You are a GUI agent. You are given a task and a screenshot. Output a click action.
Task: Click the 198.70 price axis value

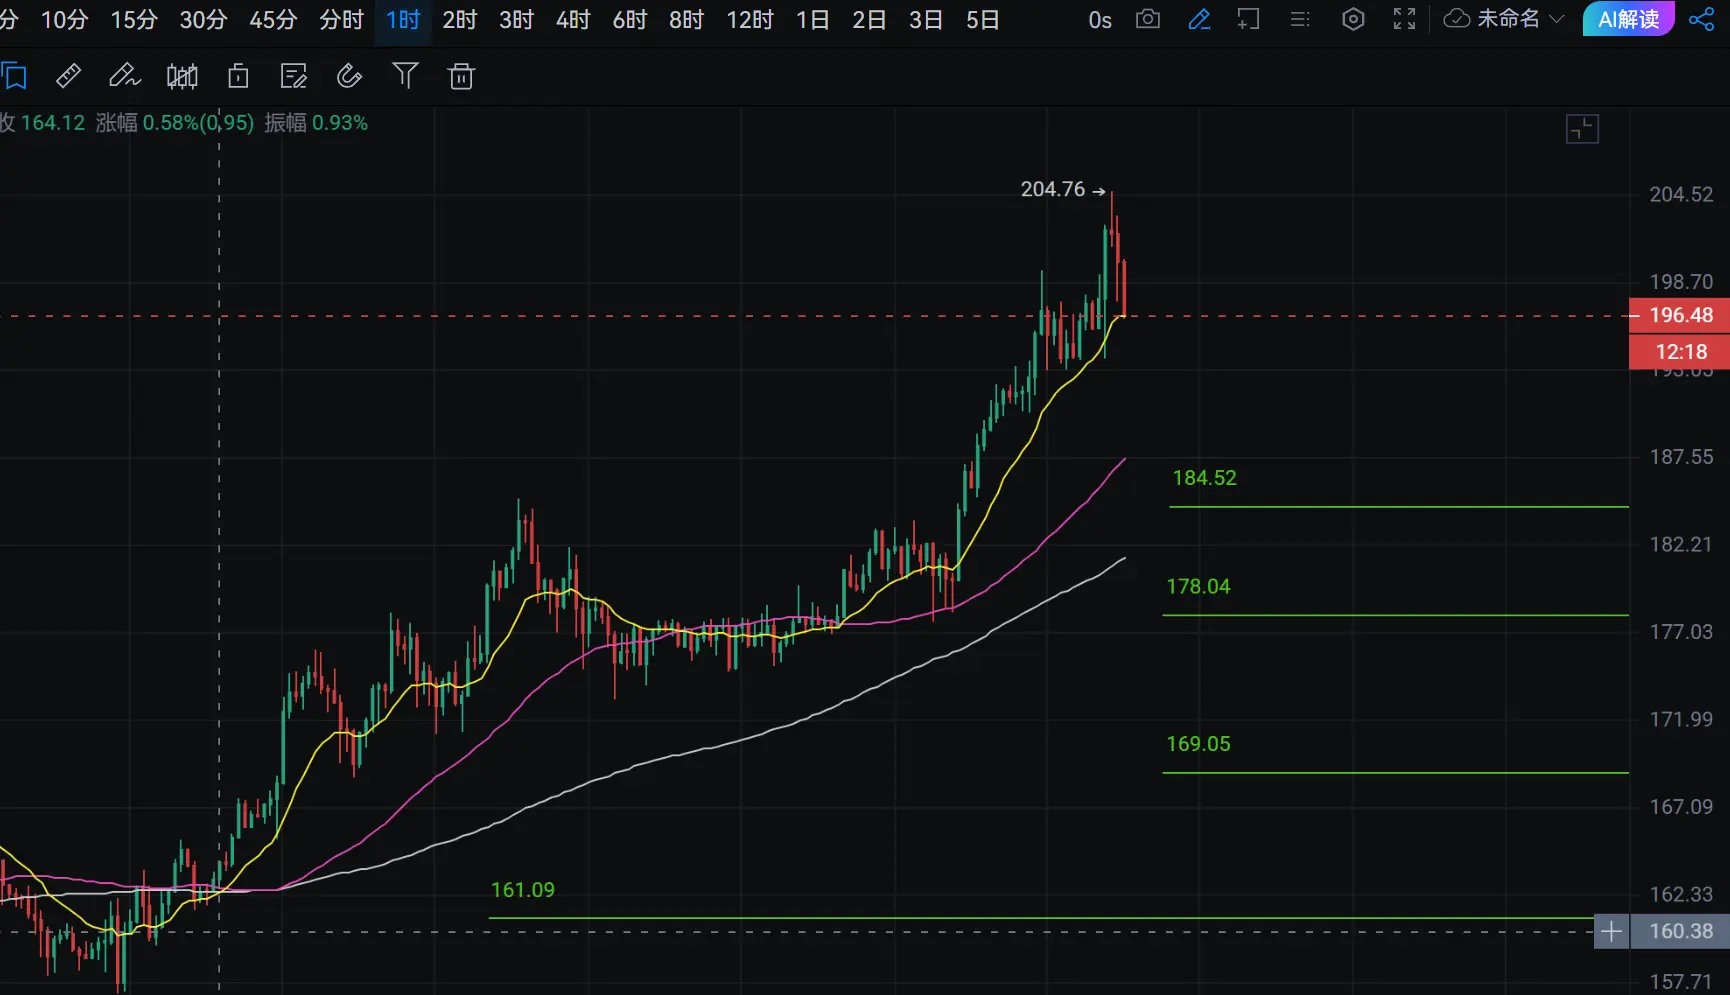point(1681,282)
